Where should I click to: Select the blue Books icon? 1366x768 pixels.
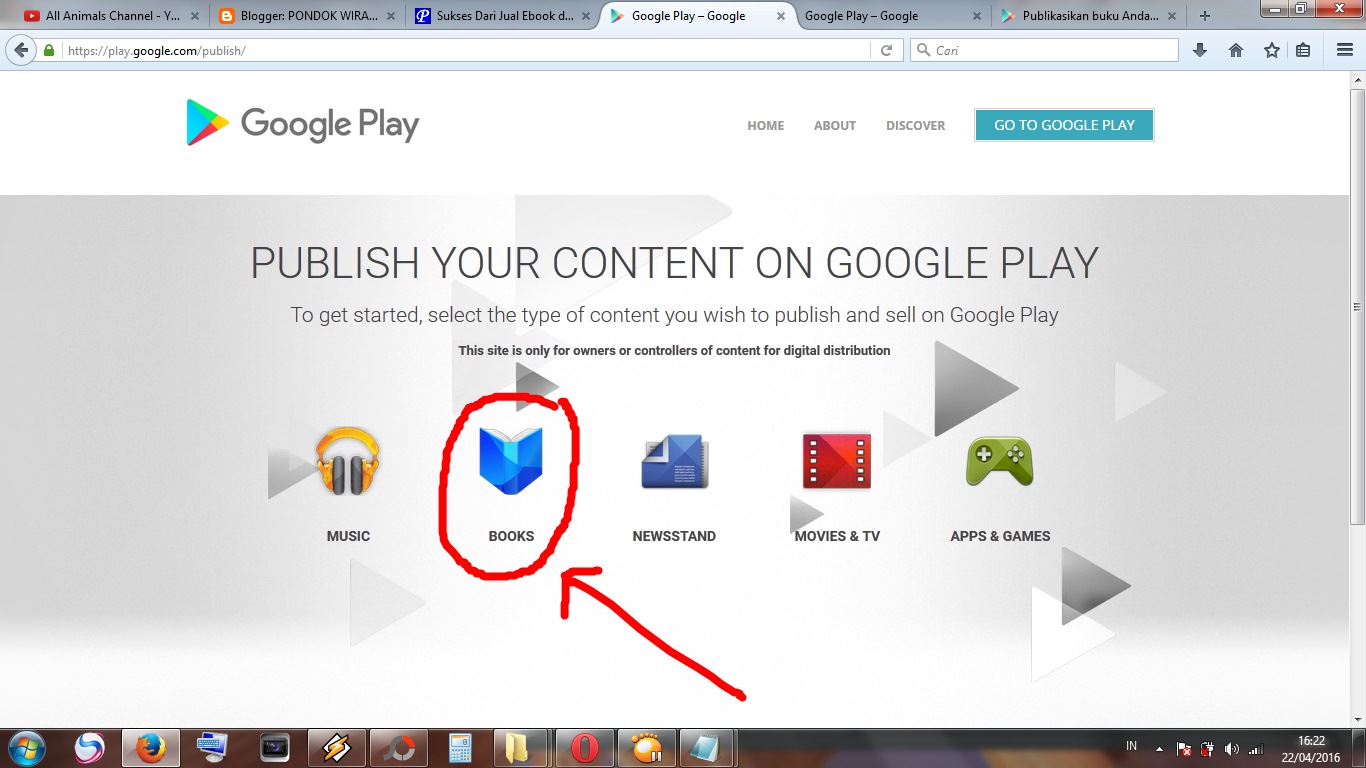(x=511, y=461)
